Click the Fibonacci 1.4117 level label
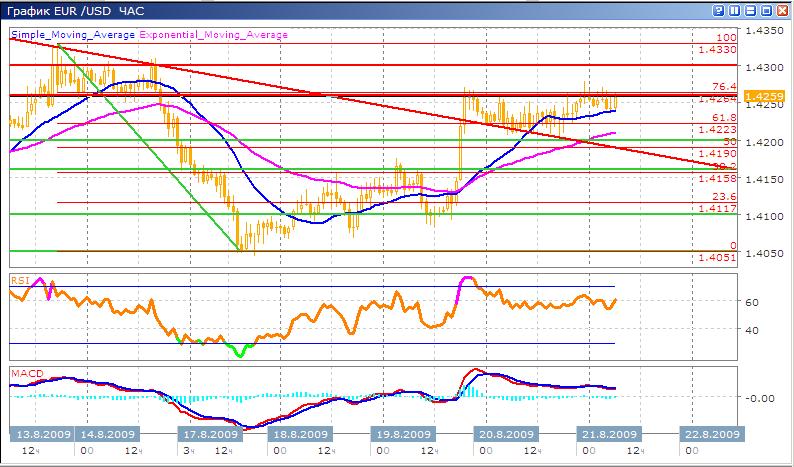 (719, 208)
